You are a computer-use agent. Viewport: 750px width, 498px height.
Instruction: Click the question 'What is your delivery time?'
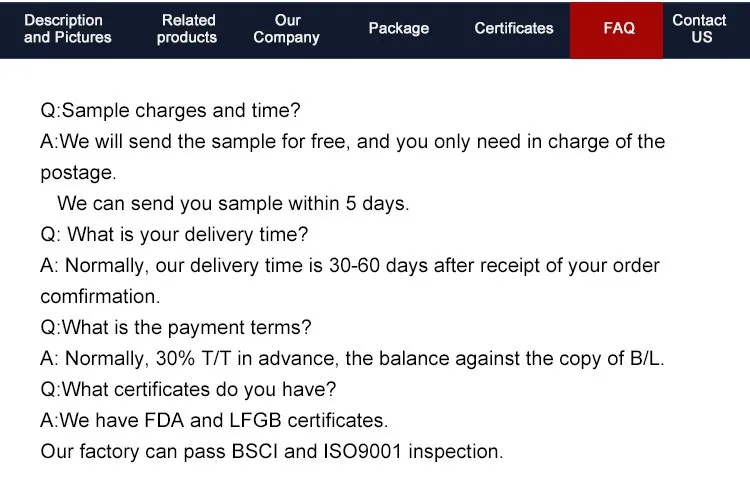tap(174, 235)
